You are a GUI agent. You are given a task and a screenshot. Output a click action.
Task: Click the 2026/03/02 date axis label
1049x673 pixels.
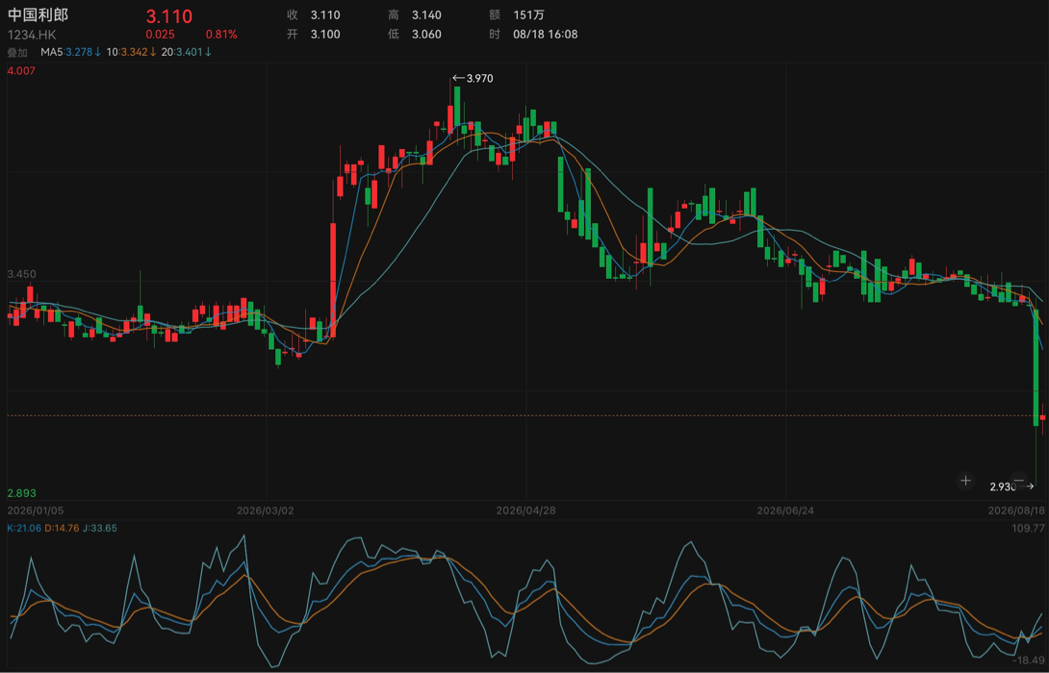[266, 510]
